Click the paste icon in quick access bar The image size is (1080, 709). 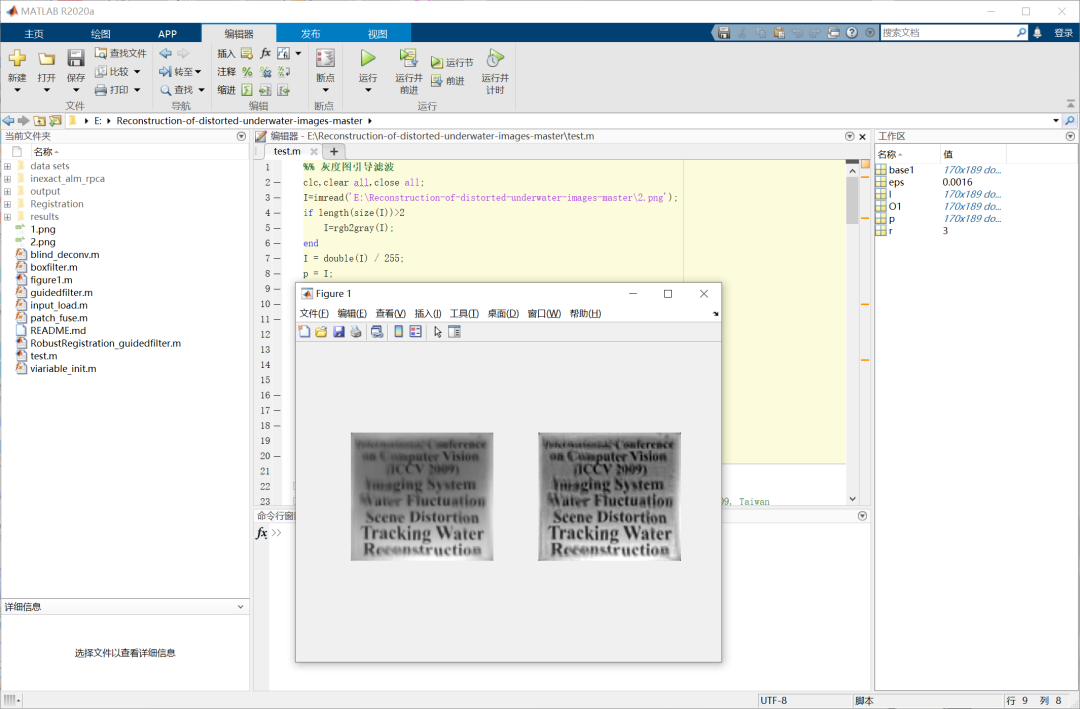779,32
